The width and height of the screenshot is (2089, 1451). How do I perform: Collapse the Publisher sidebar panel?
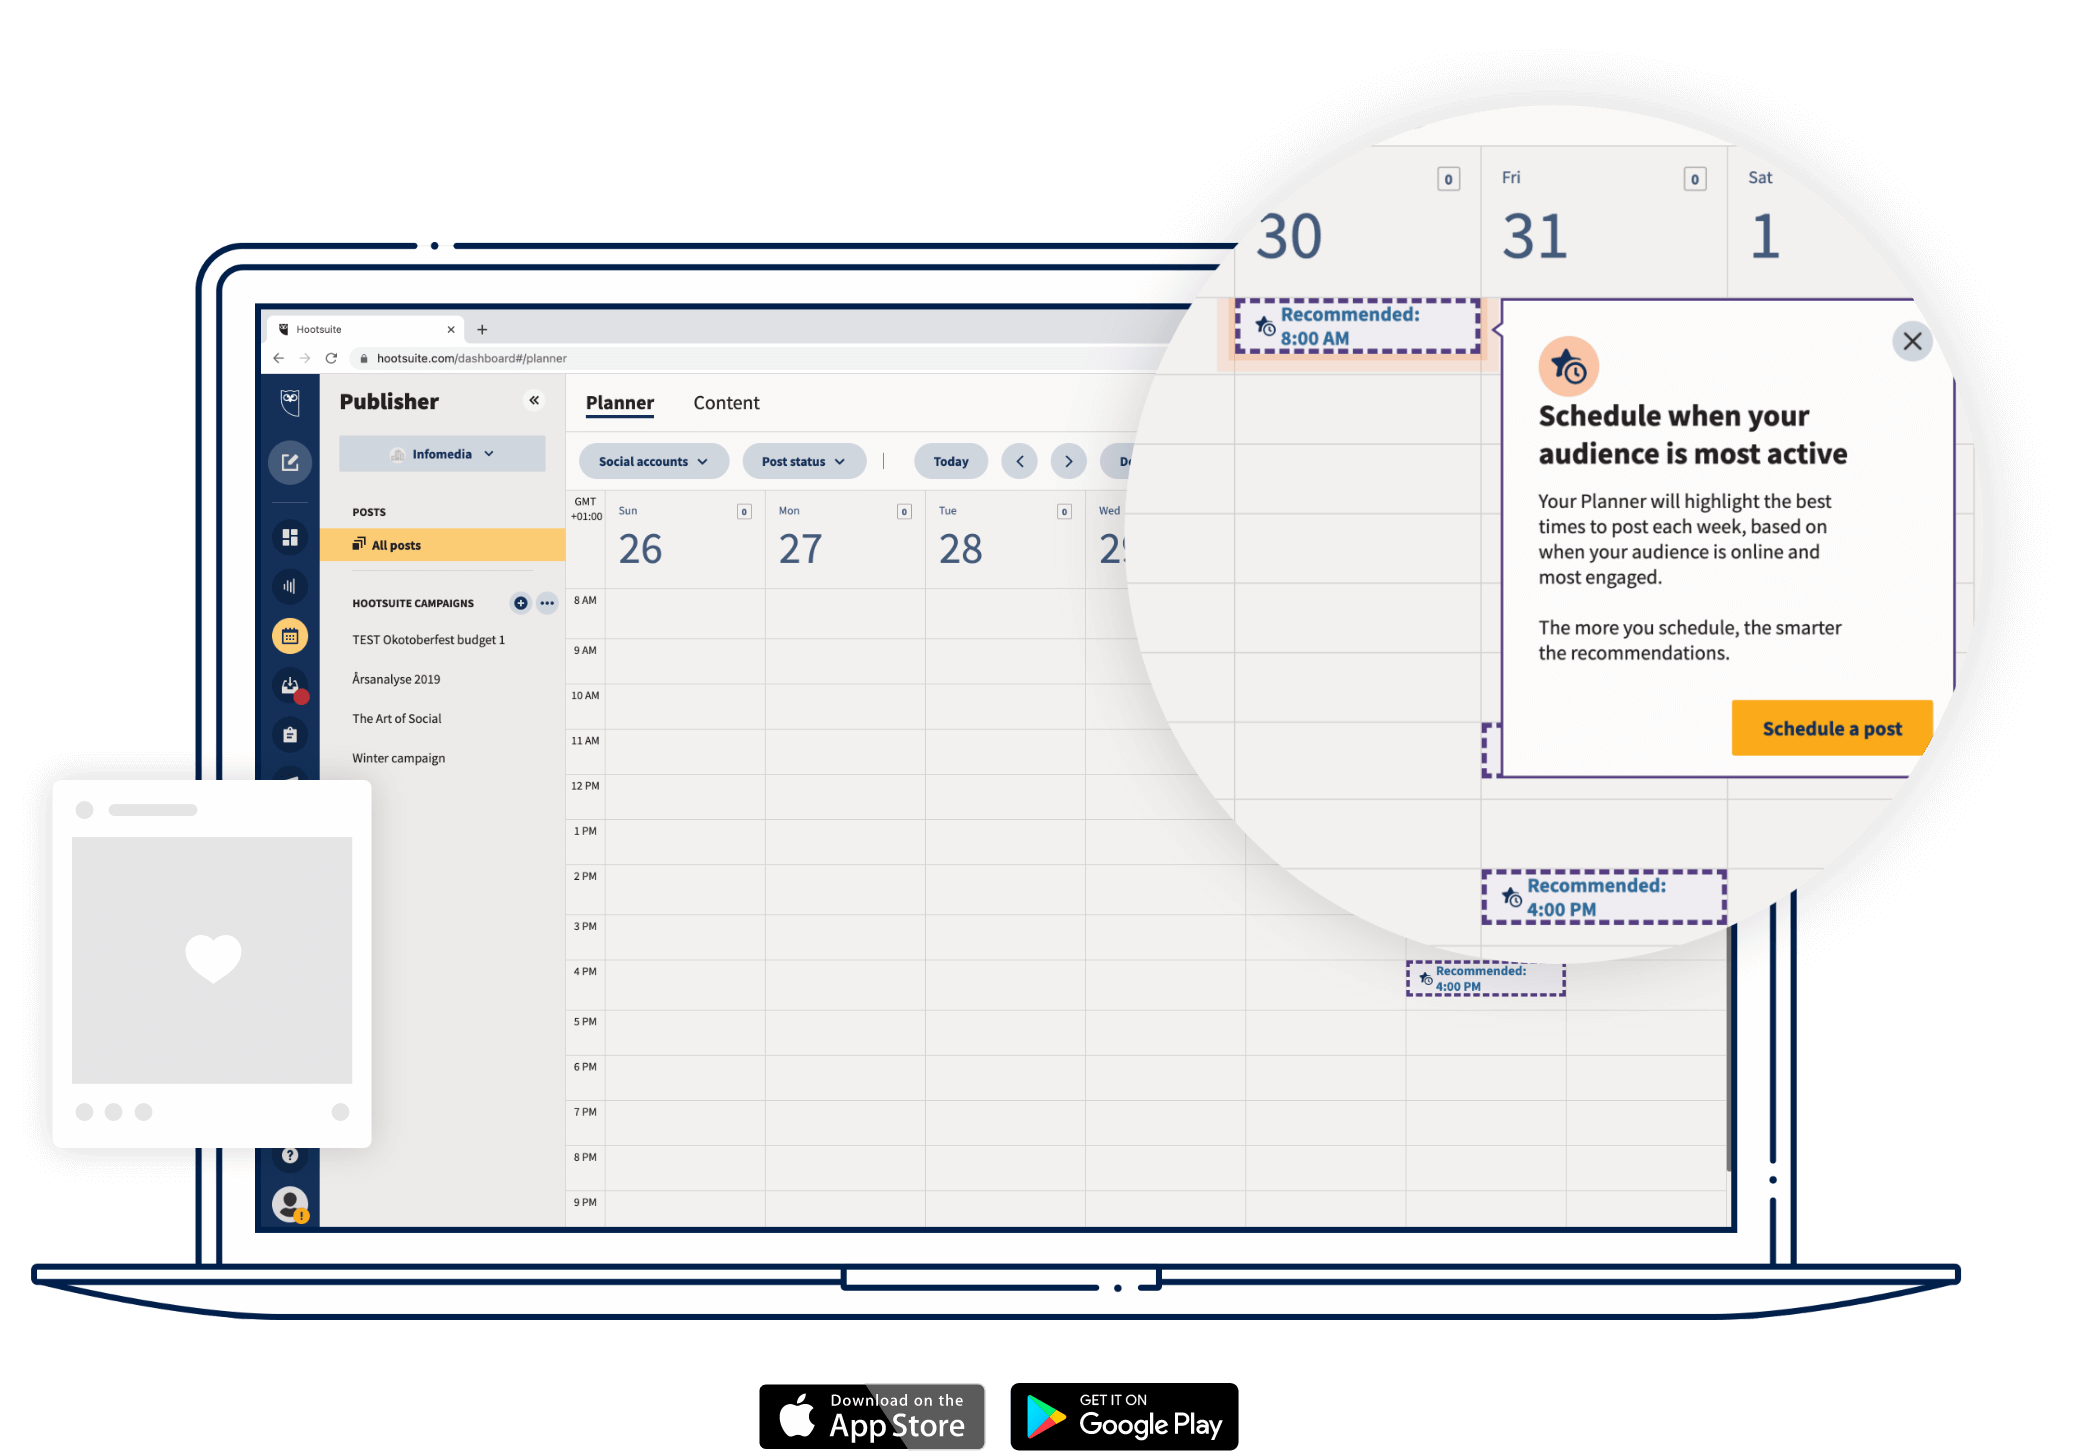(x=535, y=400)
